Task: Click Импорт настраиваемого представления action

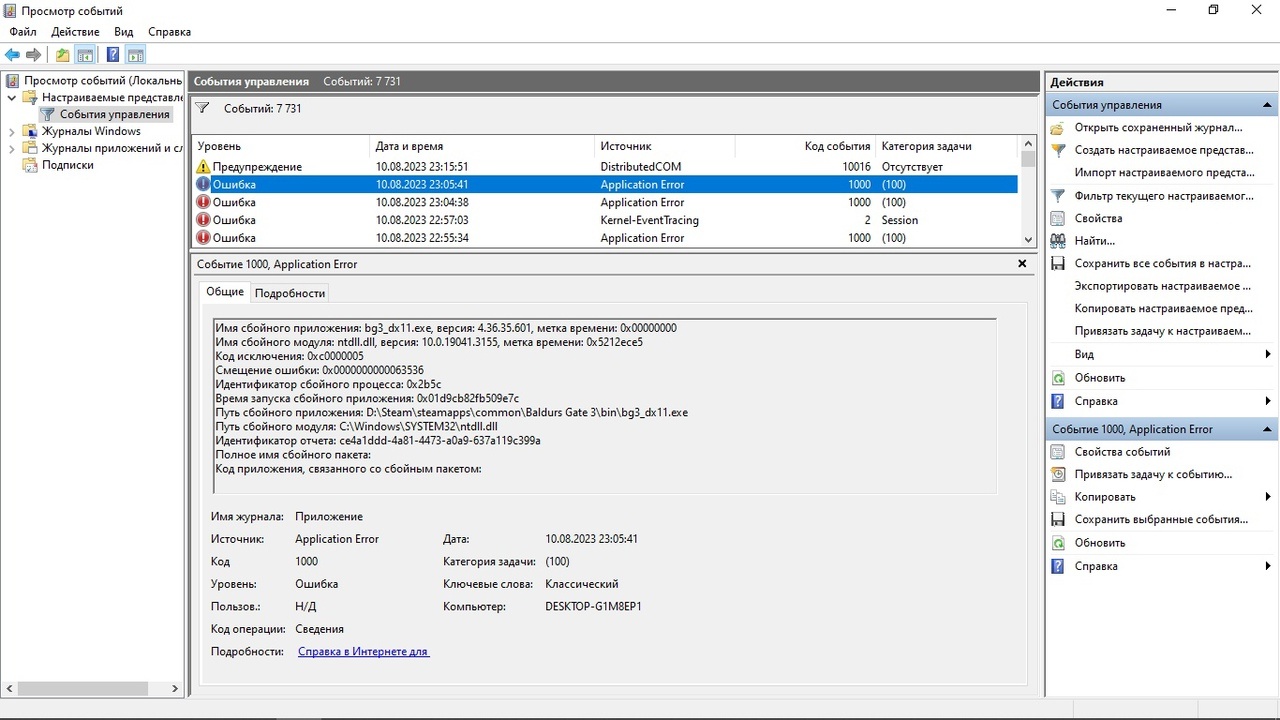Action: pyautogui.click(x=1164, y=173)
